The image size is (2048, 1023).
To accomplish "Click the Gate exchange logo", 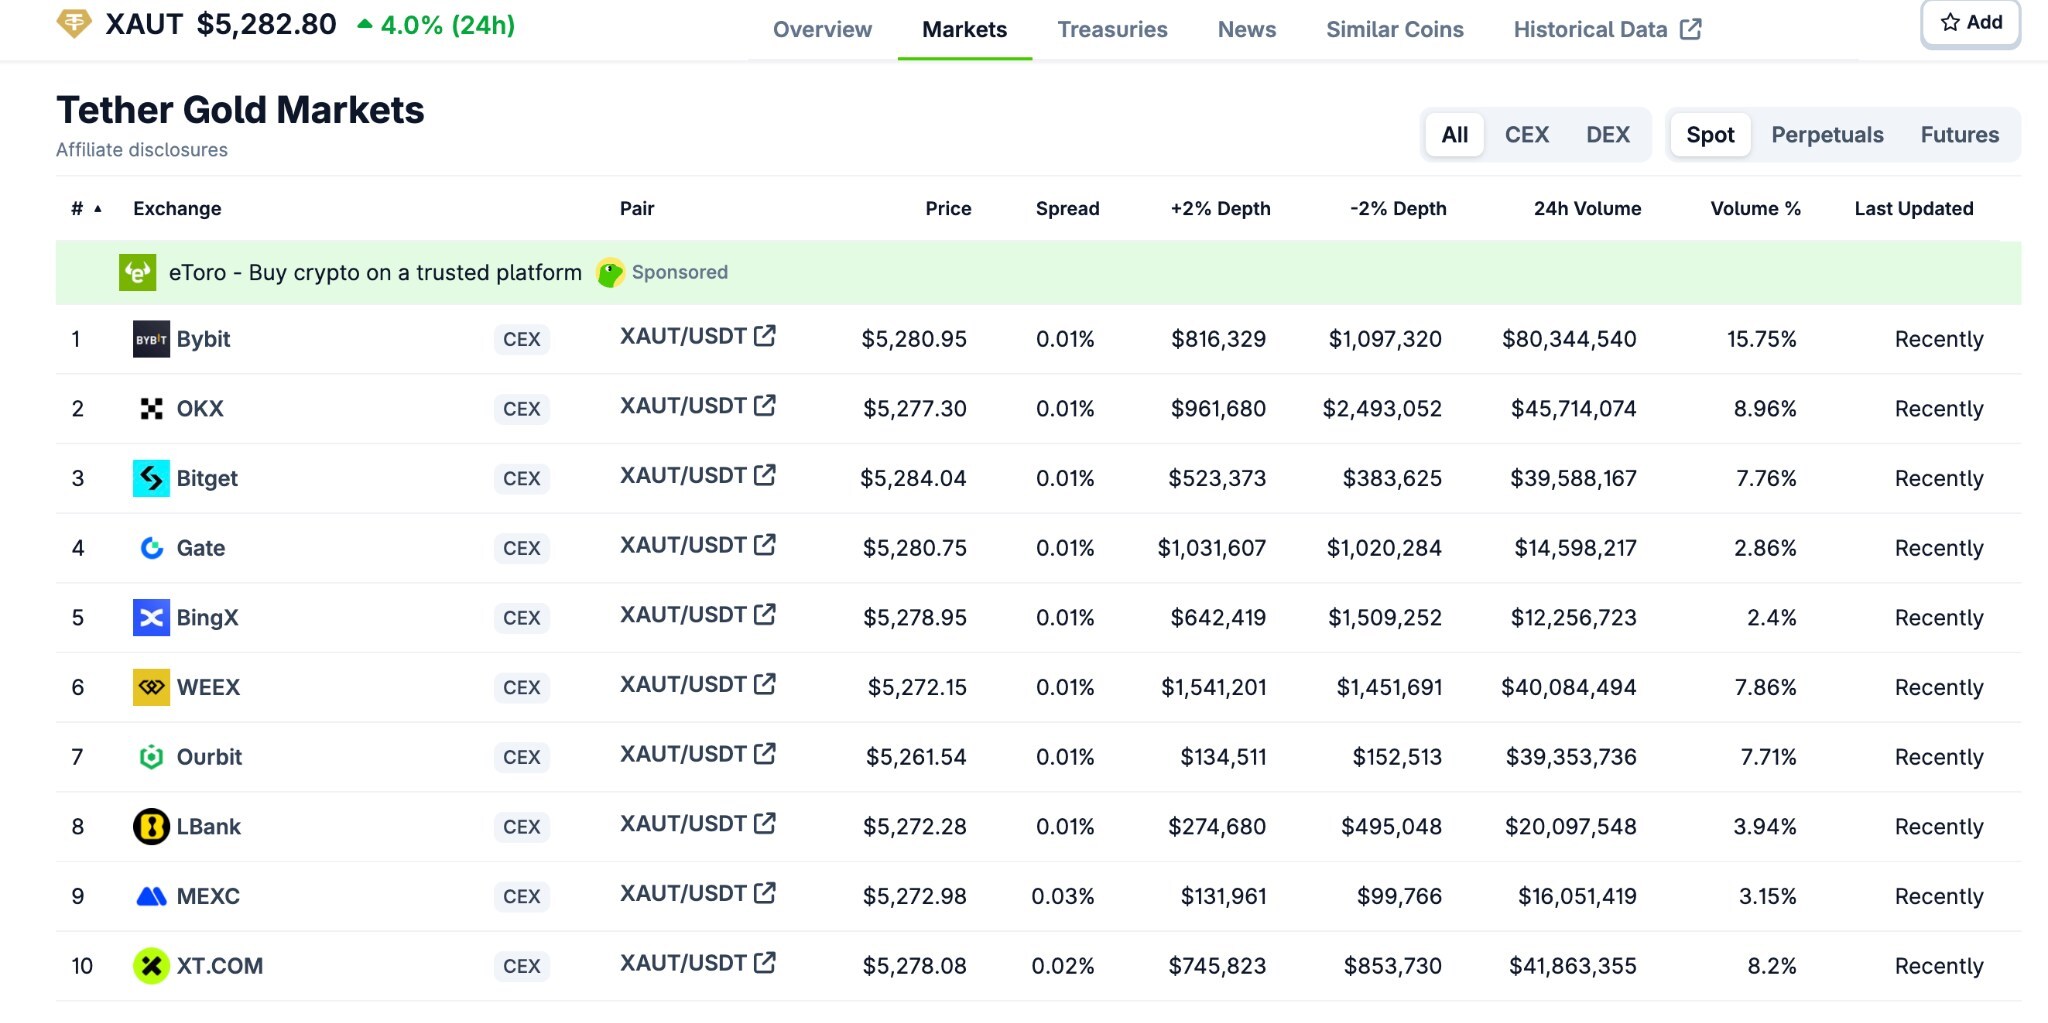I will click(x=150, y=548).
